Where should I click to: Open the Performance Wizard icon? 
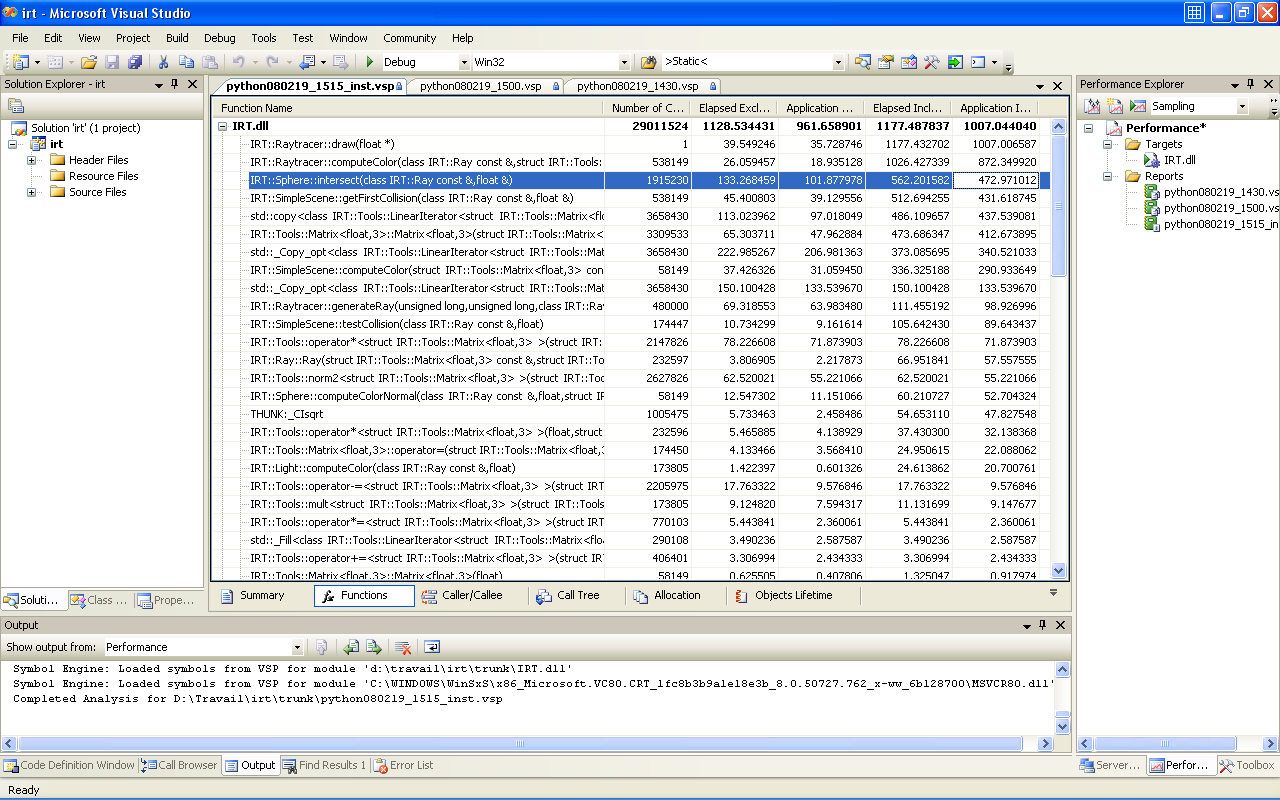click(1093, 106)
